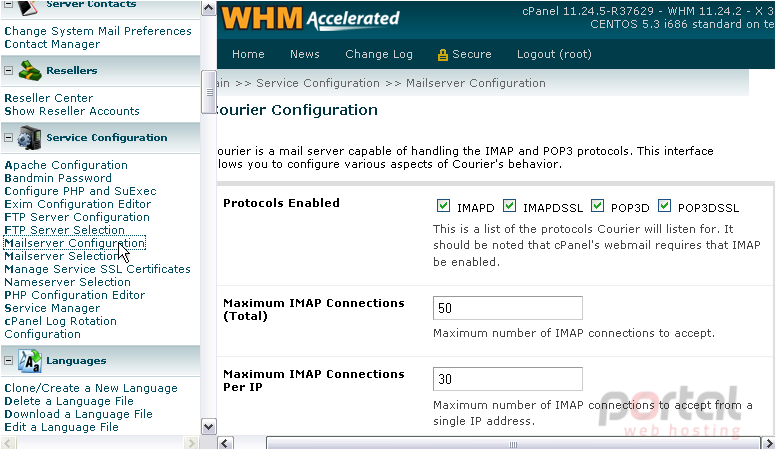Open Configure PHP and SuExec
Viewport: 776px width, 450px height.
click(x=80, y=191)
